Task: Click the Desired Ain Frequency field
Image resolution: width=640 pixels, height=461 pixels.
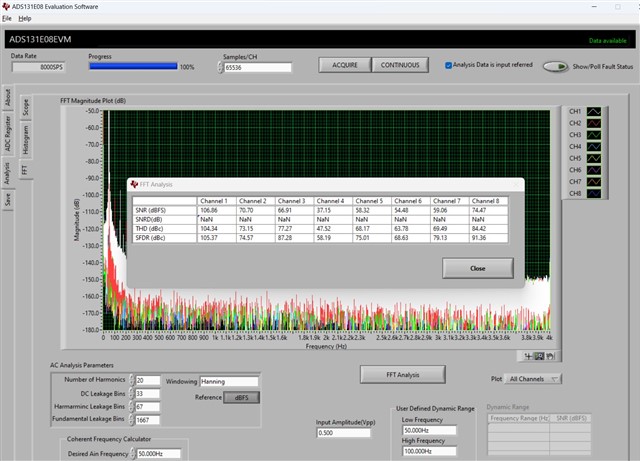Action: [x=158, y=454]
